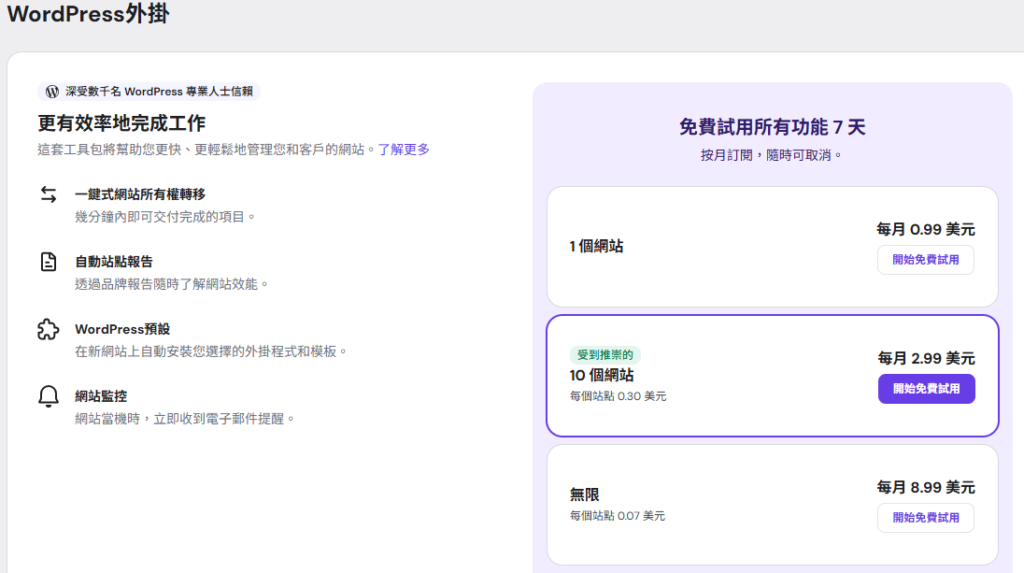
Task: Click the 無限 plan title
Action: [x=584, y=495]
